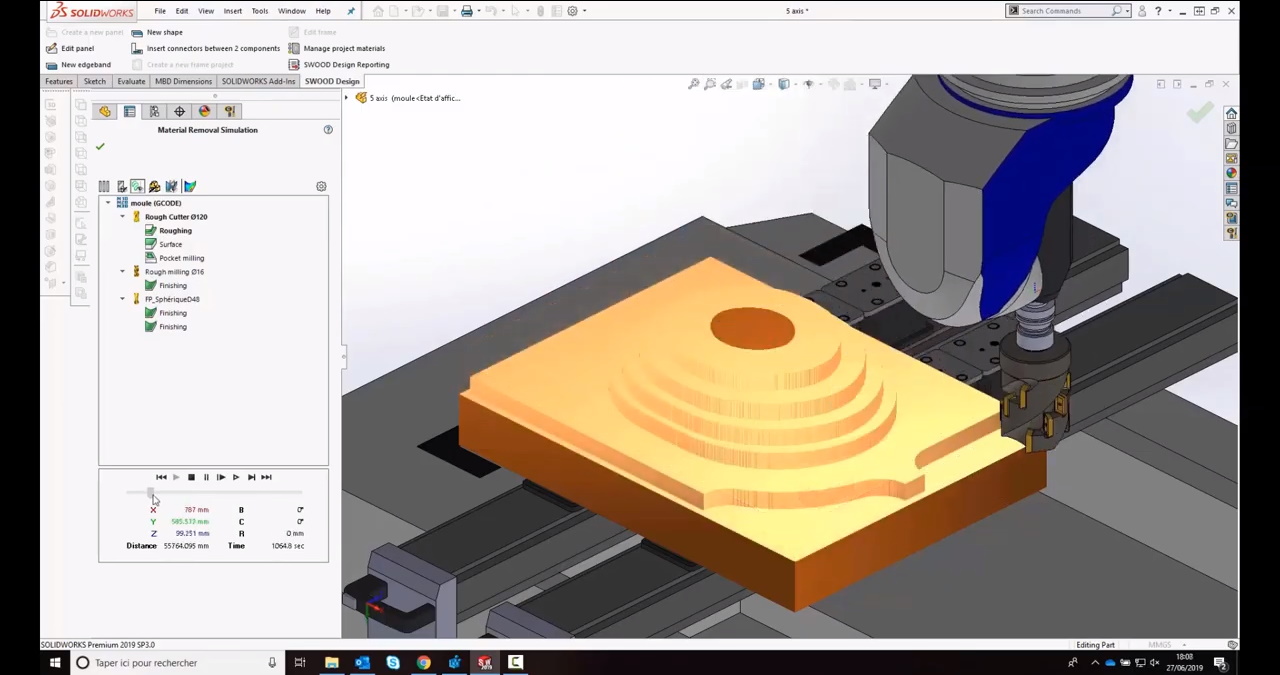Screen dimensions: 1280x675
Task: Click Manage project materials
Action: coord(343,48)
